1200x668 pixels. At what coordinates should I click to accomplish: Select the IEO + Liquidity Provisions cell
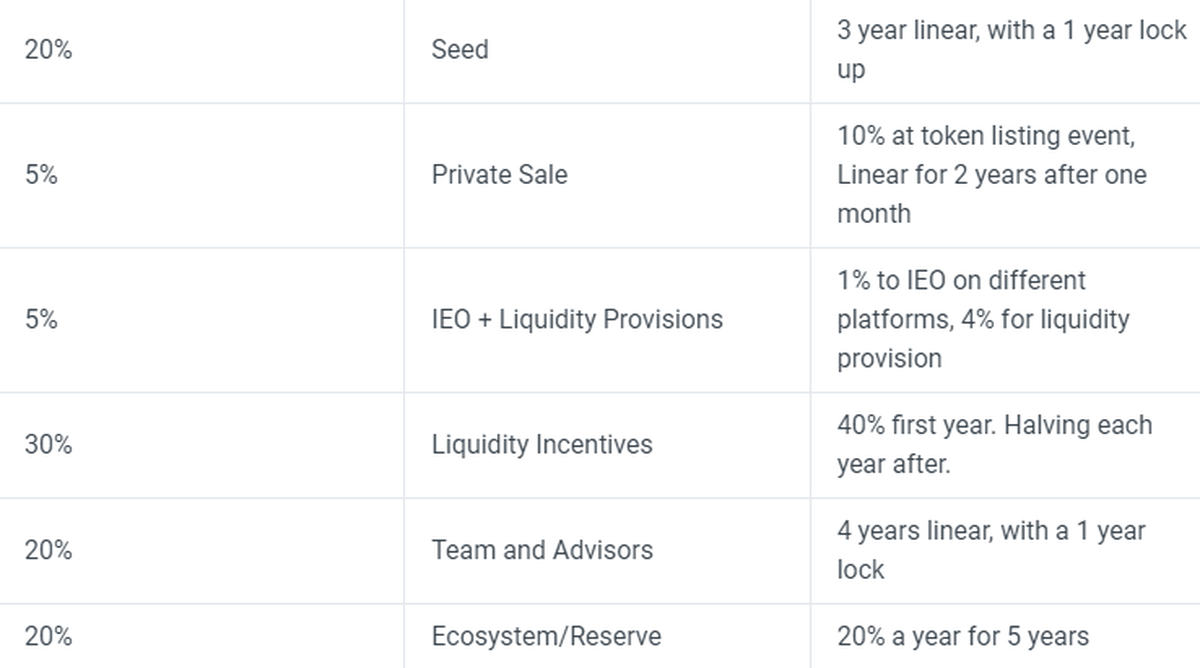577,320
